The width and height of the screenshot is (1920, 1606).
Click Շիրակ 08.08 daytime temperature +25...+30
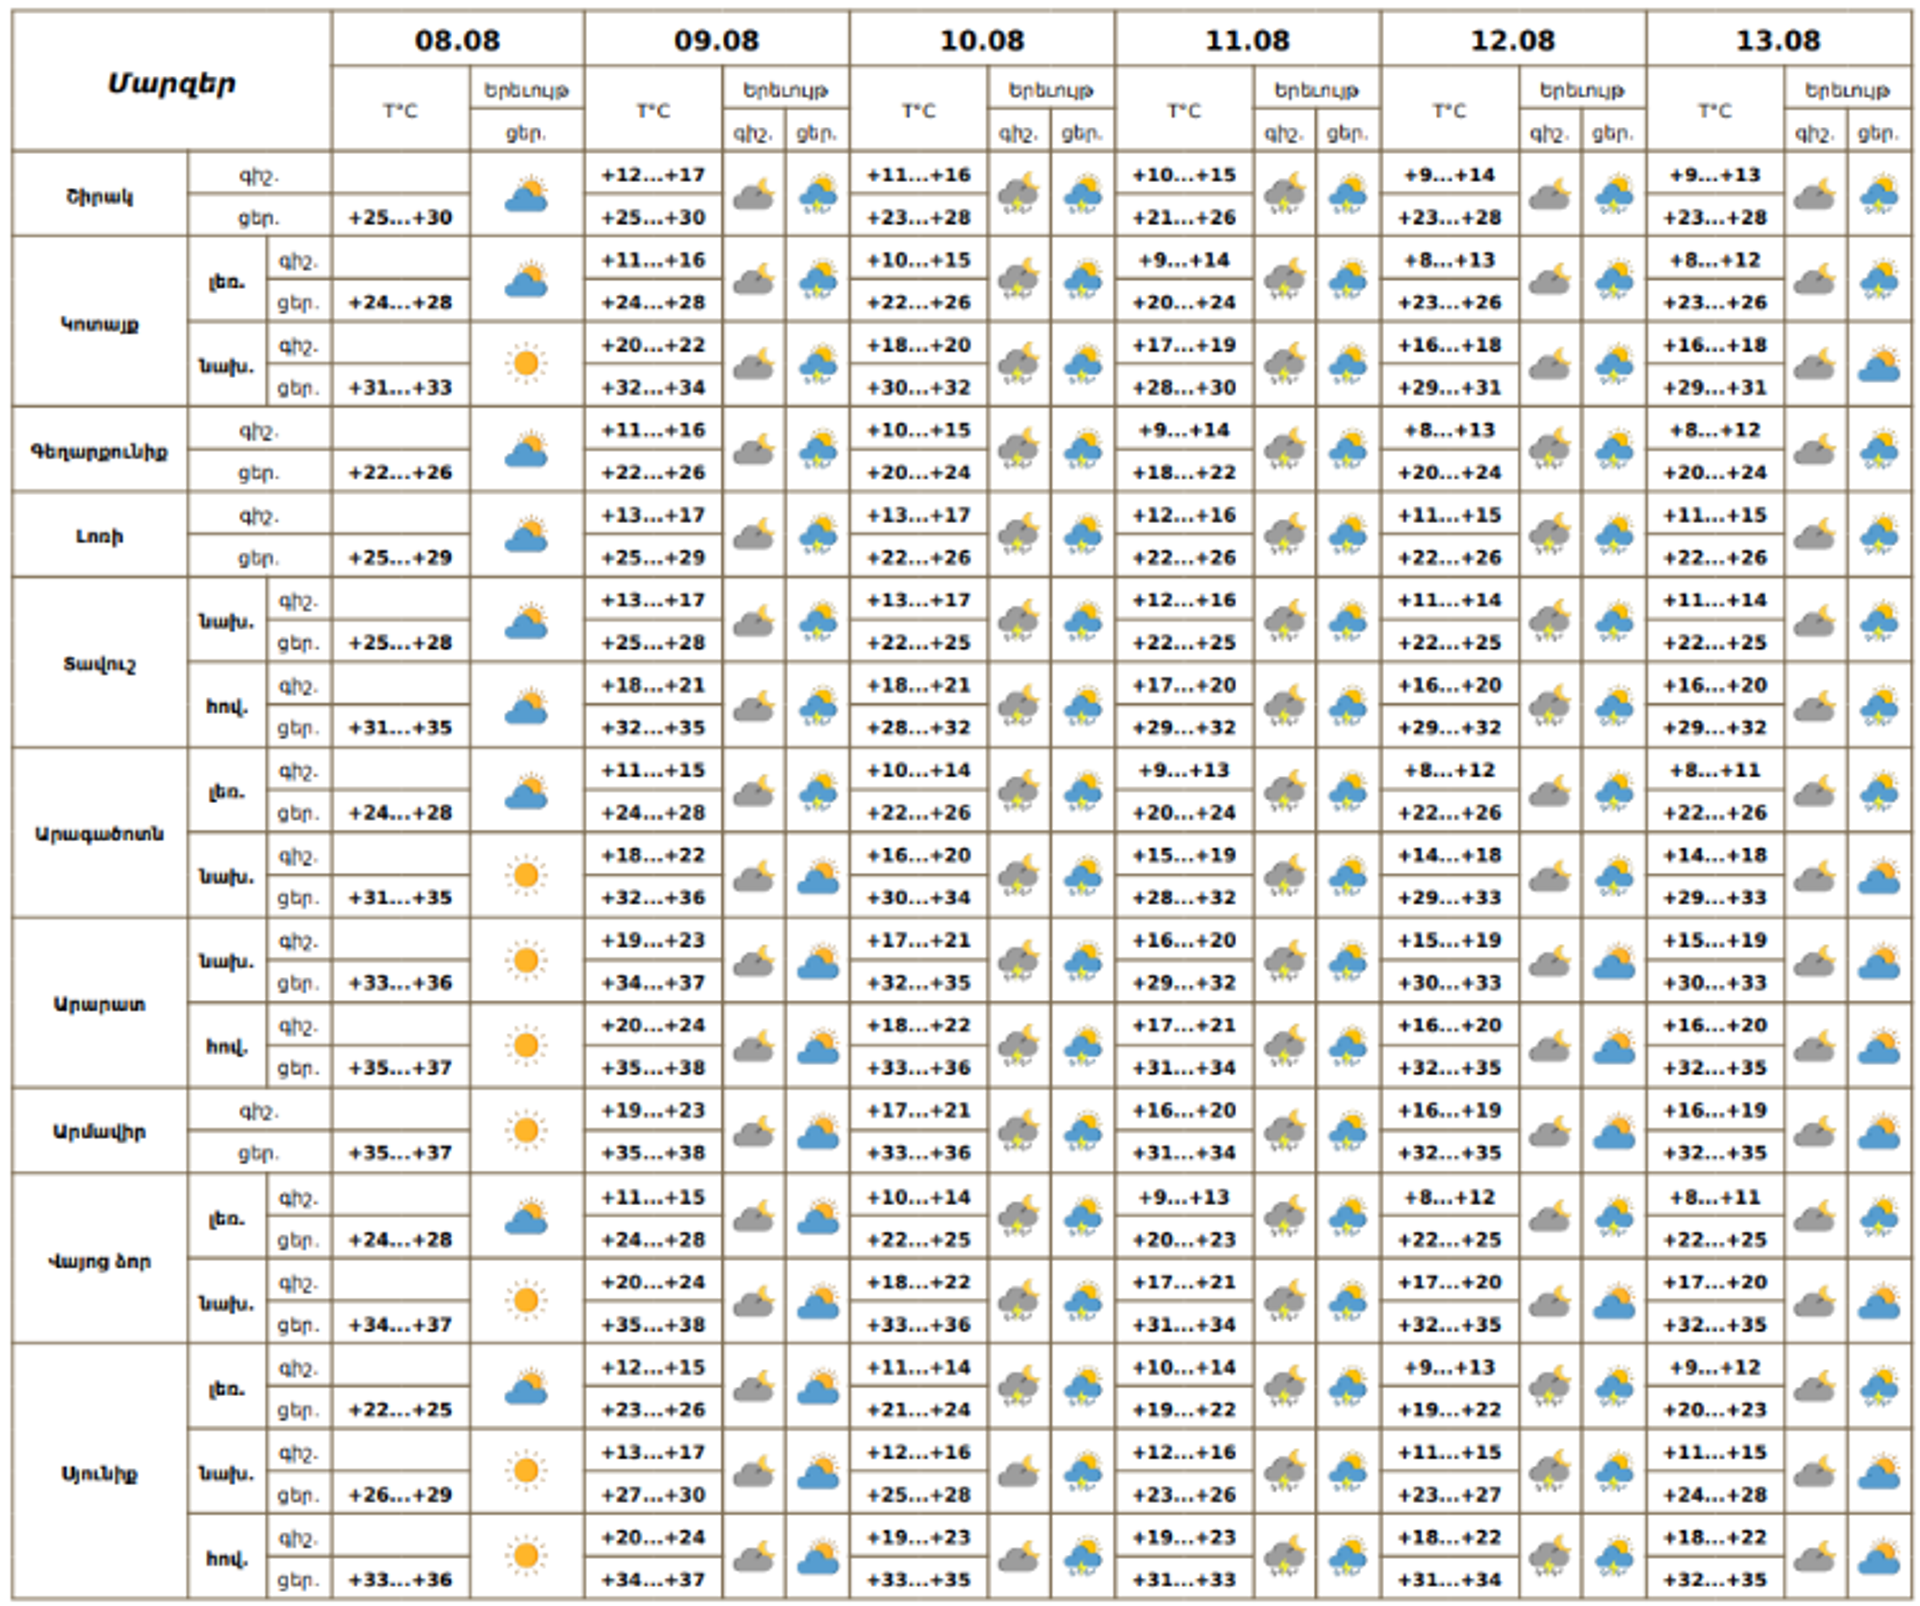[x=400, y=217]
